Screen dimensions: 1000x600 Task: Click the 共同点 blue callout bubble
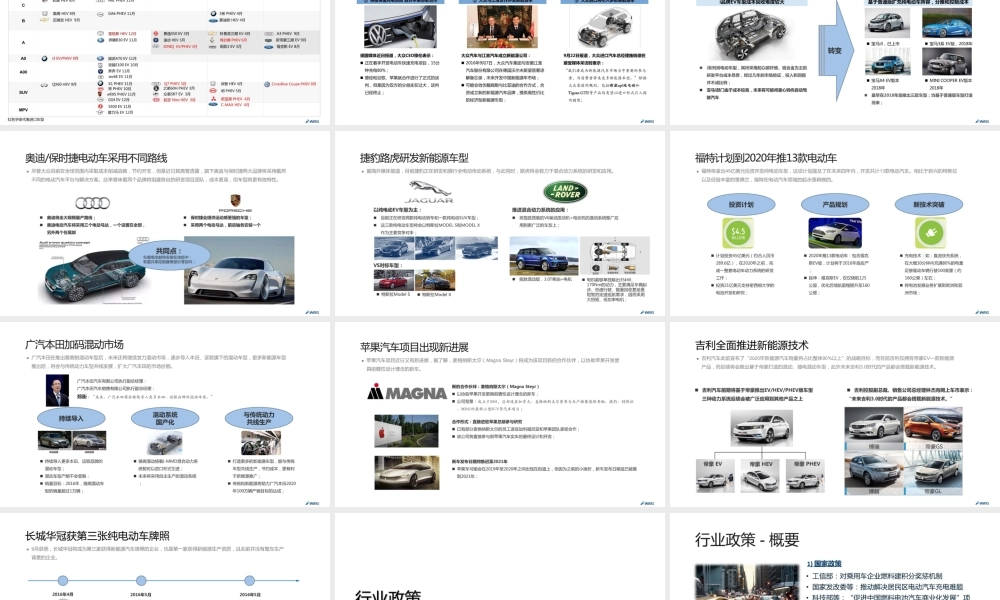(x=165, y=253)
